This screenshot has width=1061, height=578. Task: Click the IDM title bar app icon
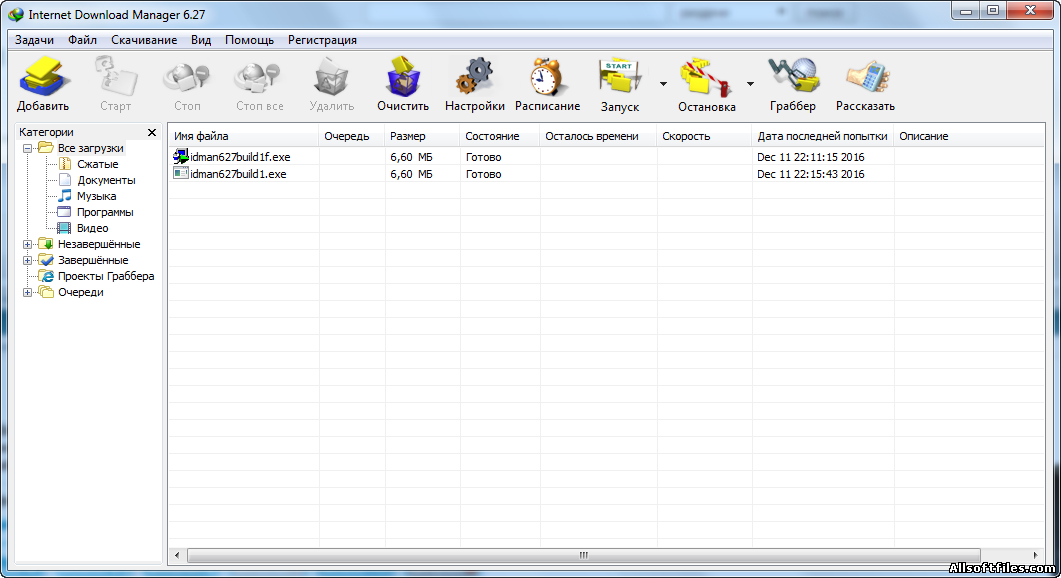coord(16,14)
